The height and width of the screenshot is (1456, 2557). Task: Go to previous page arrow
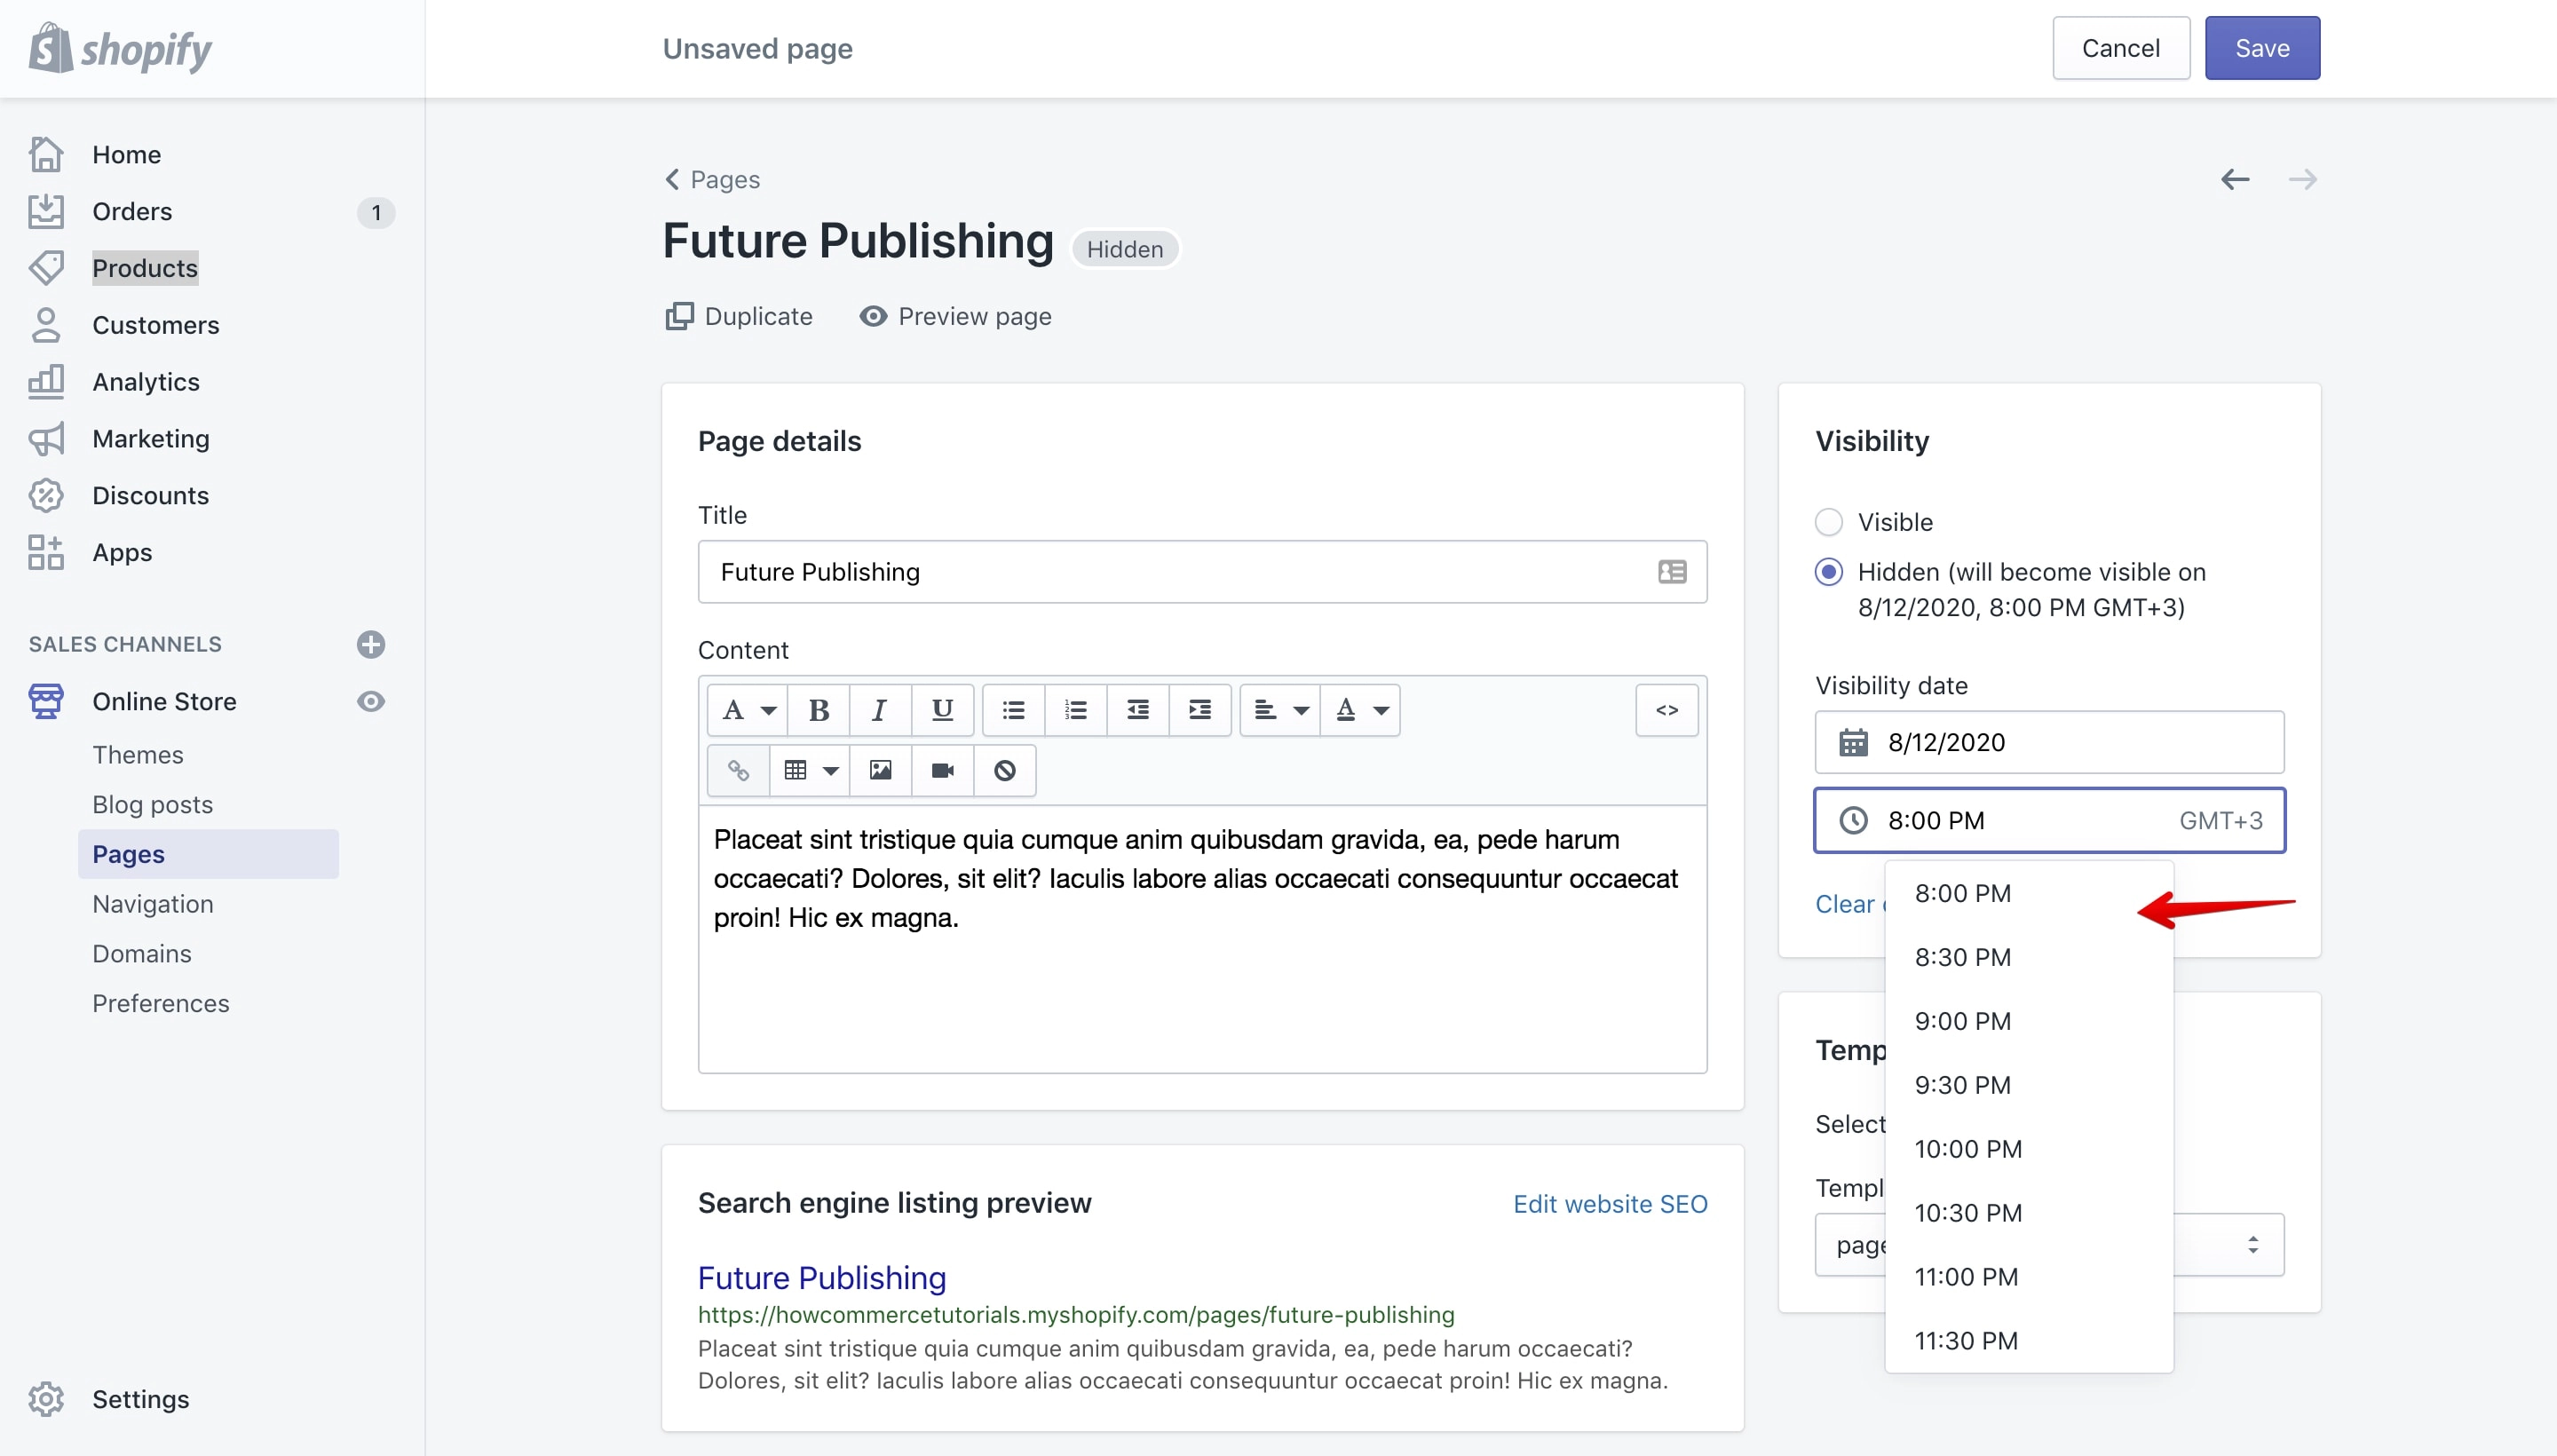[x=2235, y=179]
